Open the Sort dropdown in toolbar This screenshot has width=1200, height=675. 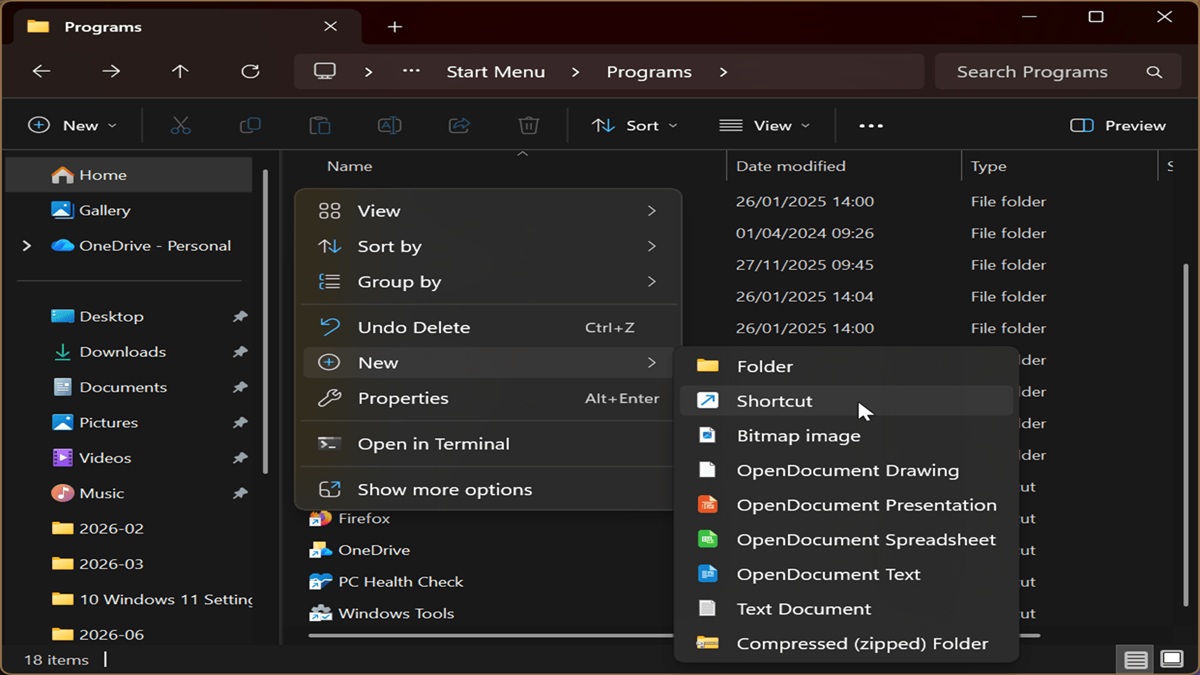(635, 125)
